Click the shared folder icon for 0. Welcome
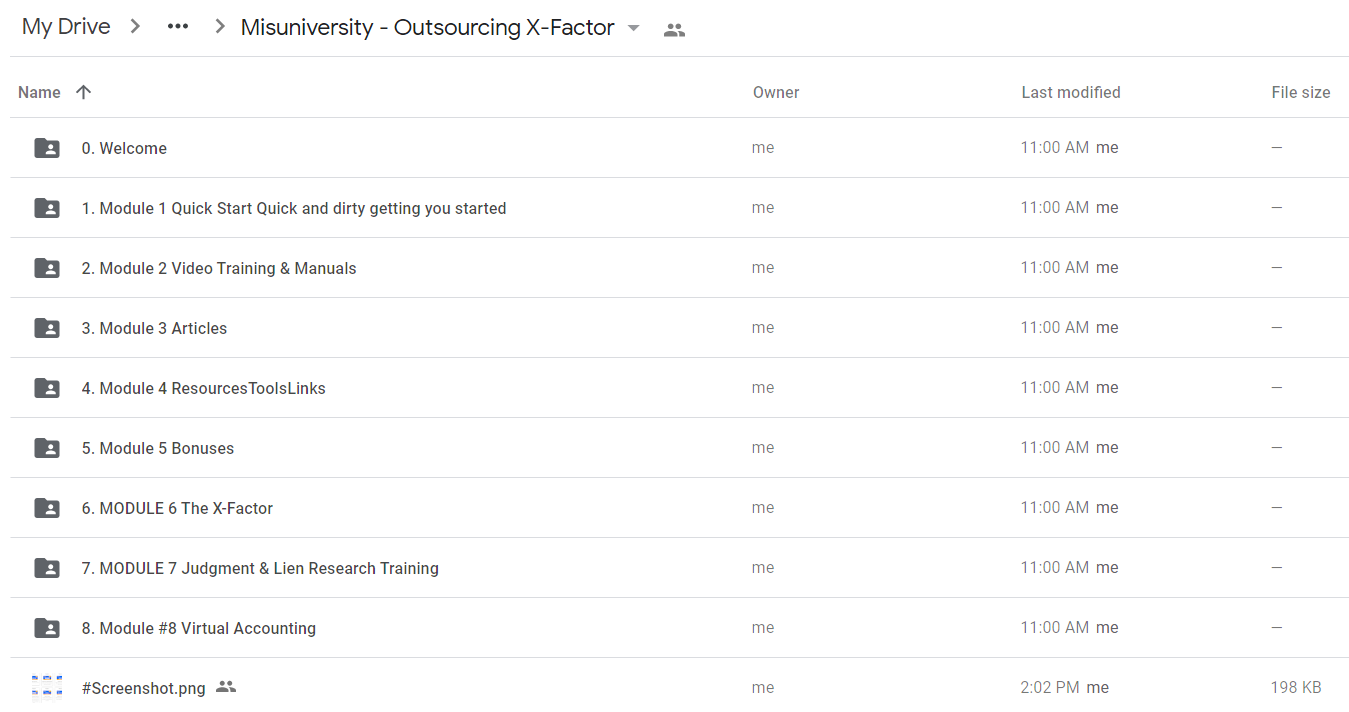 47,148
